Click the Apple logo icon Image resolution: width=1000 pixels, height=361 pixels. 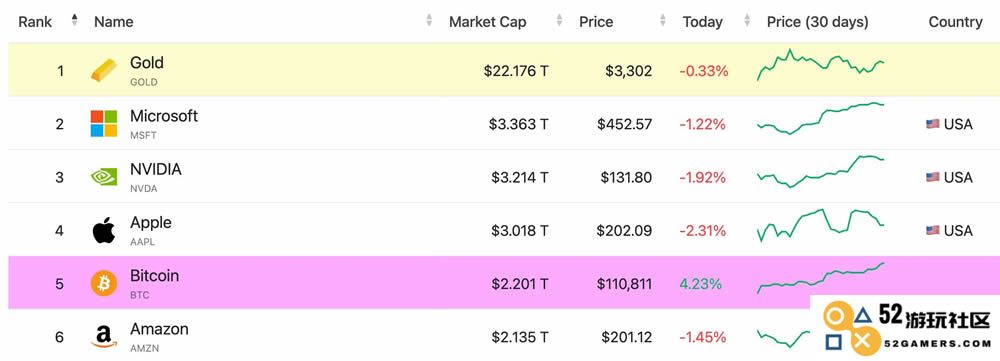click(x=104, y=230)
